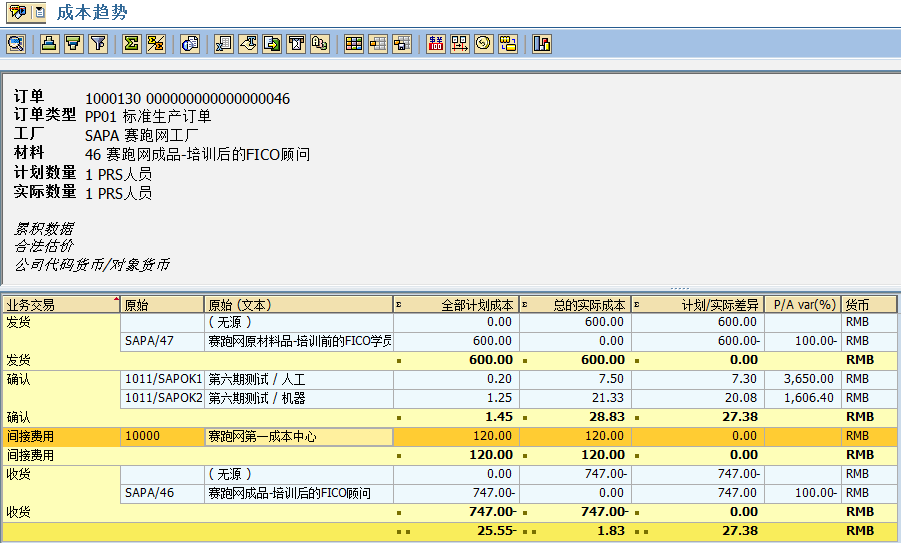Click the Change Layout grid icon

coord(354,44)
